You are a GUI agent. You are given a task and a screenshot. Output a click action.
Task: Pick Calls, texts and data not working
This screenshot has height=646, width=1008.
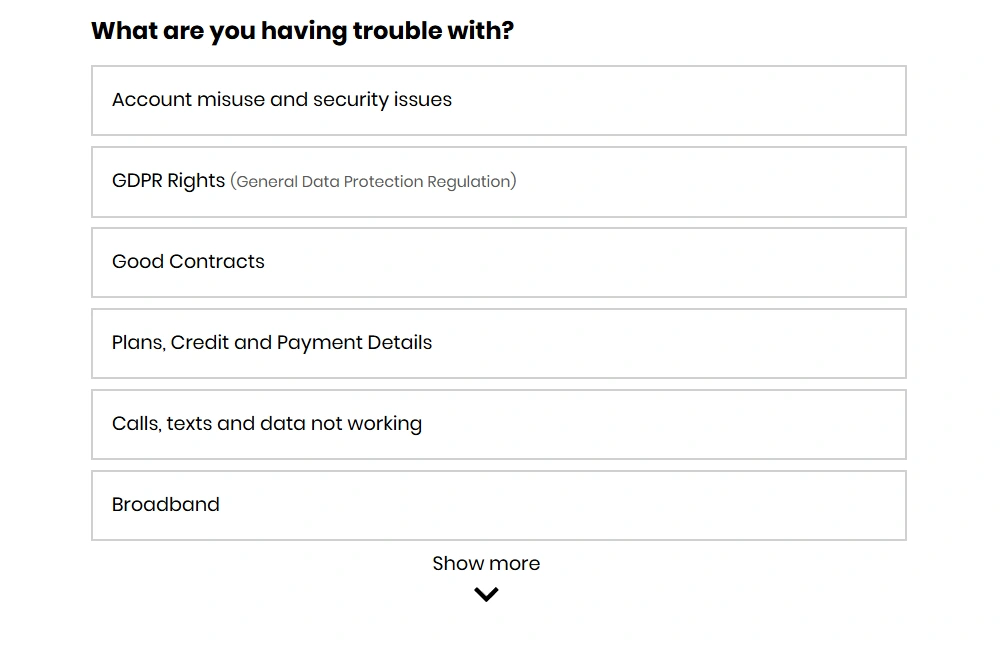pos(498,424)
